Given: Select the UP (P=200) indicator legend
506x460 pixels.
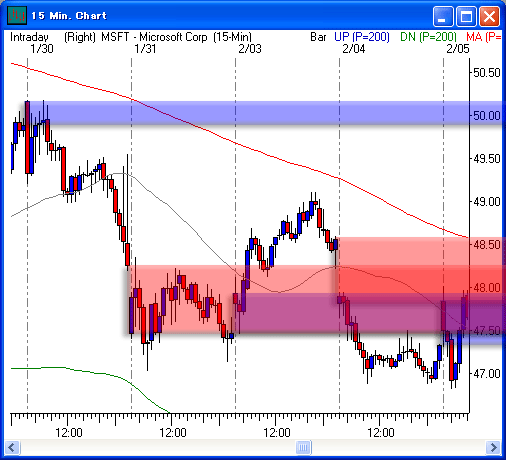Looking at the screenshot, I should point(362,37).
